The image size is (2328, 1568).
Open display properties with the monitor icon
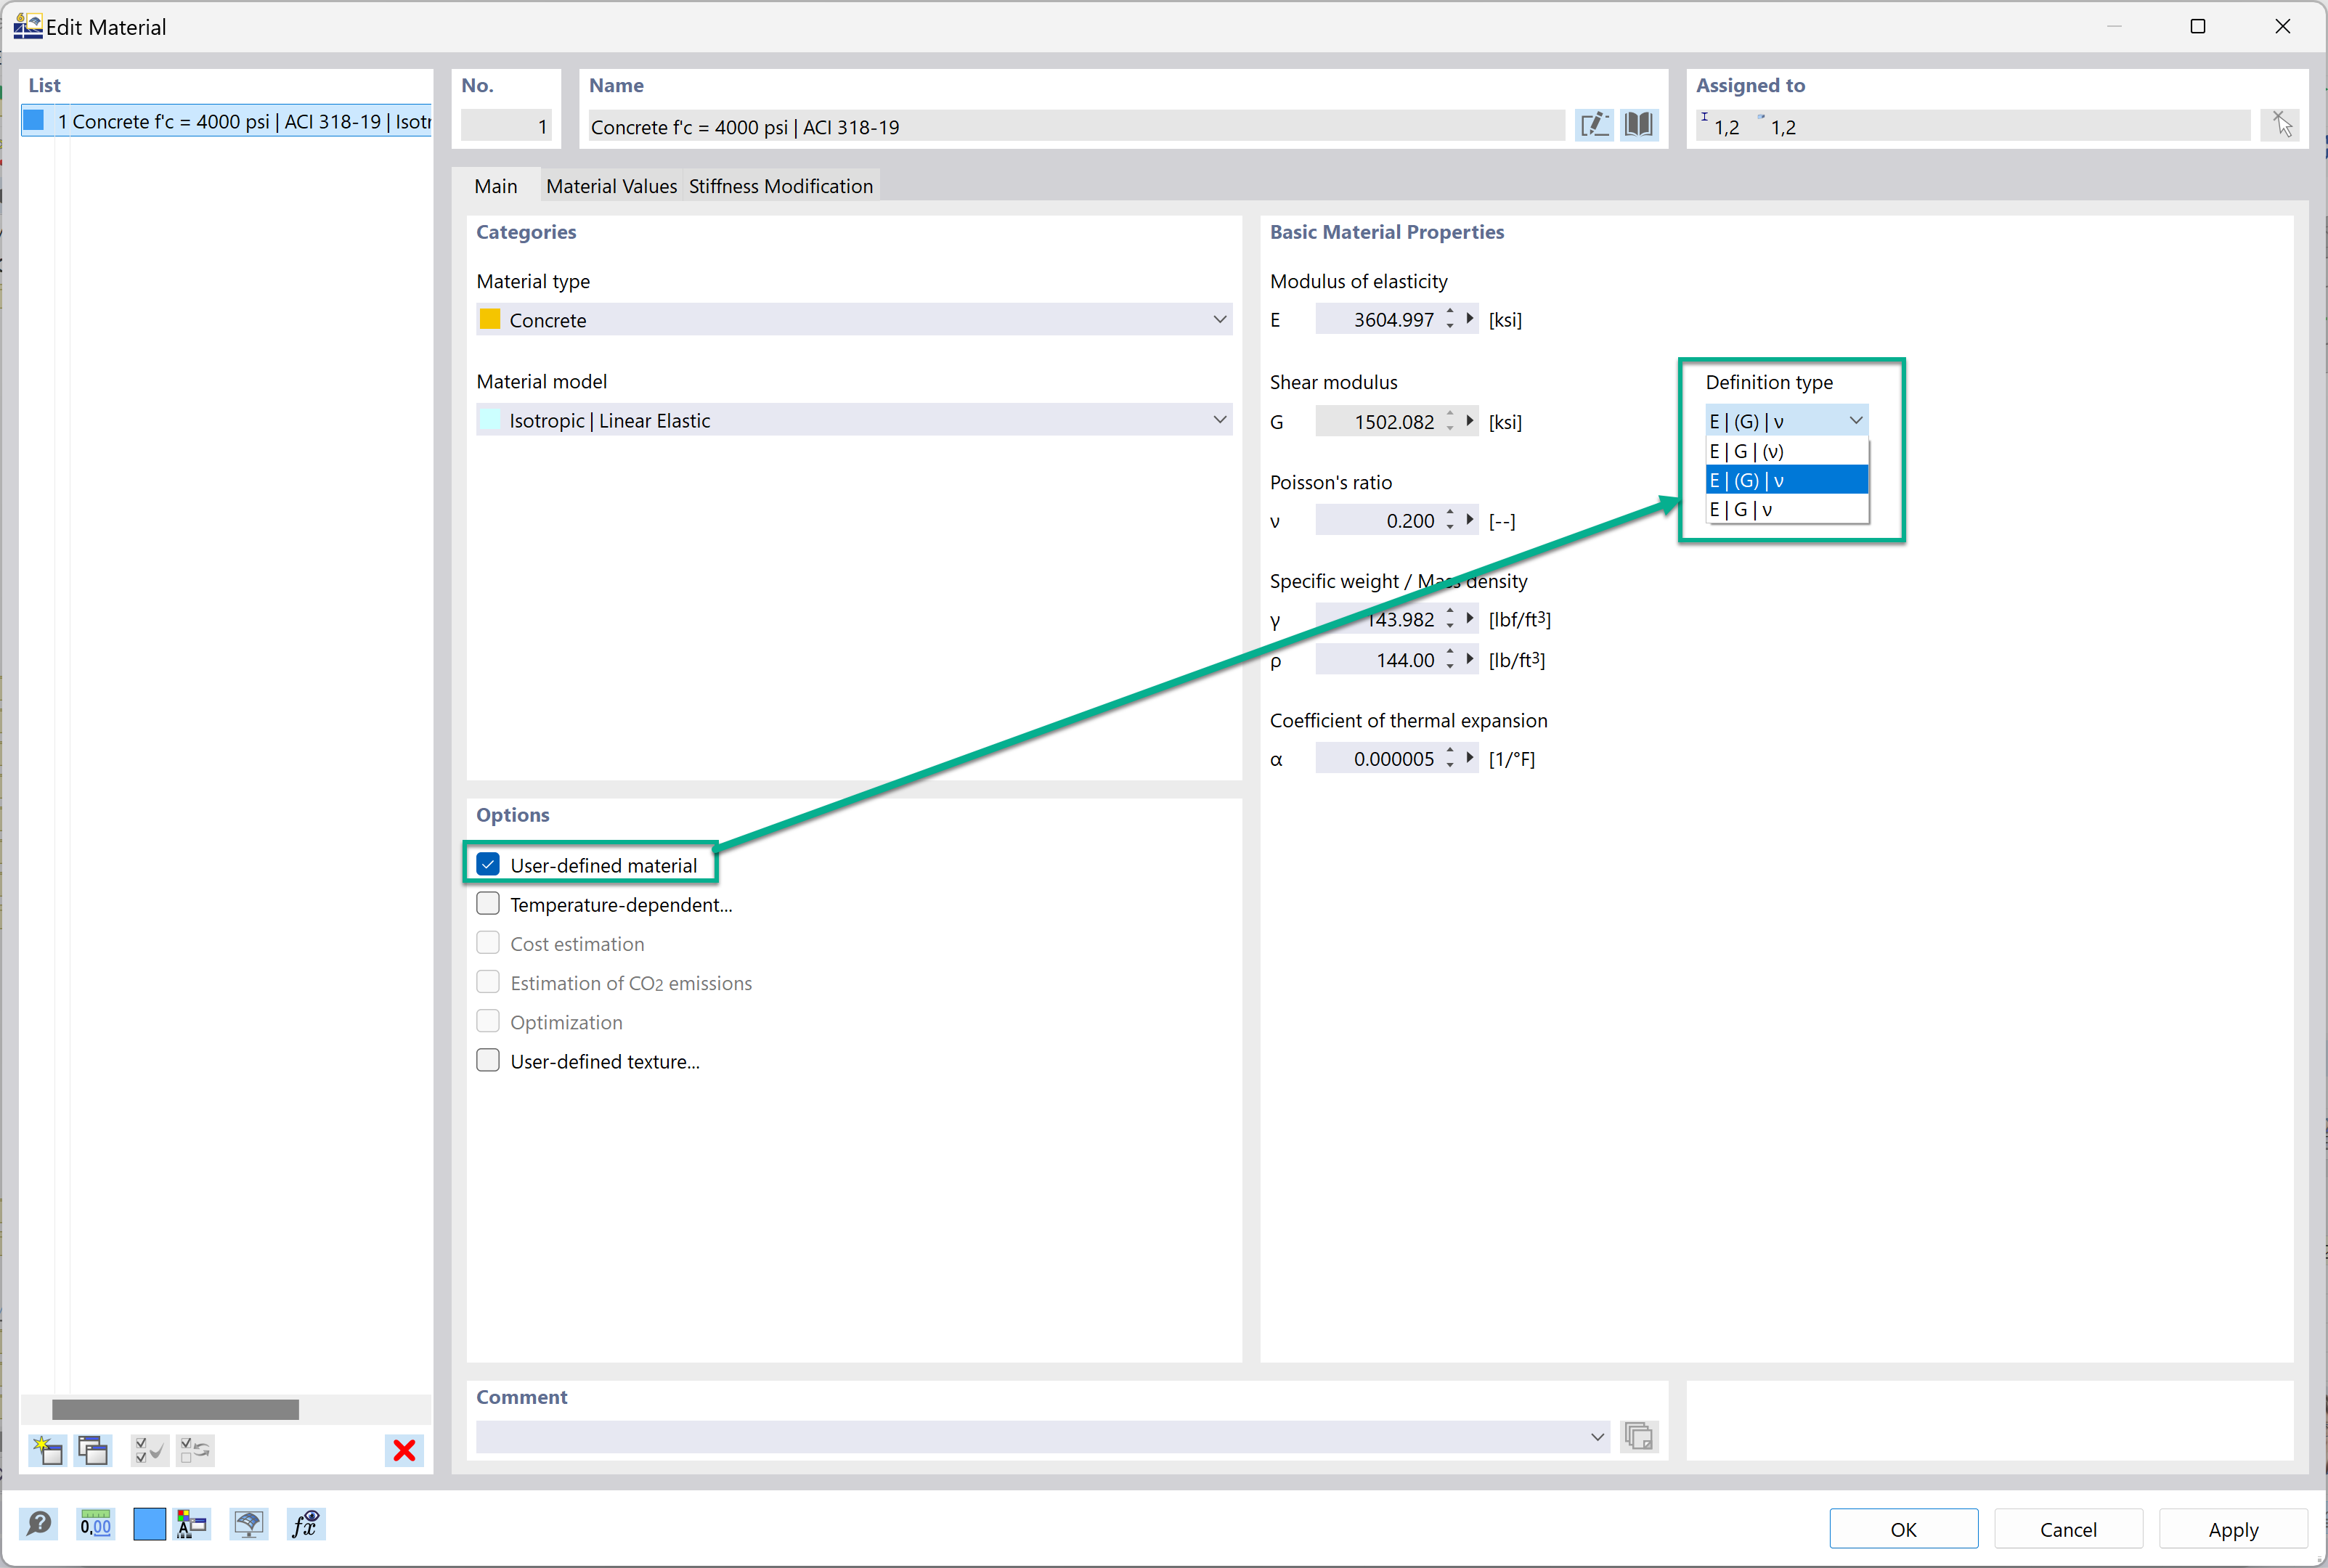click(x=247, y=1523)
